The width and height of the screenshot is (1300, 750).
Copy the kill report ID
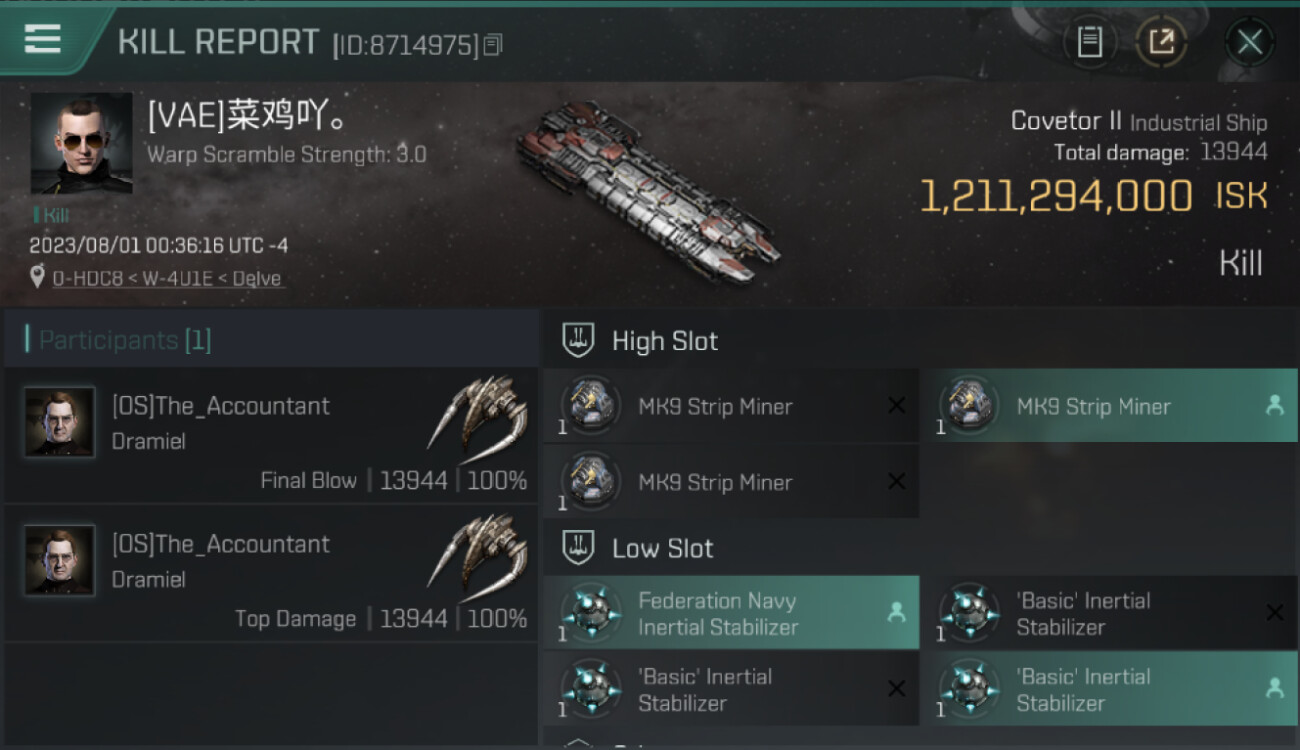(x=492, y=45)
